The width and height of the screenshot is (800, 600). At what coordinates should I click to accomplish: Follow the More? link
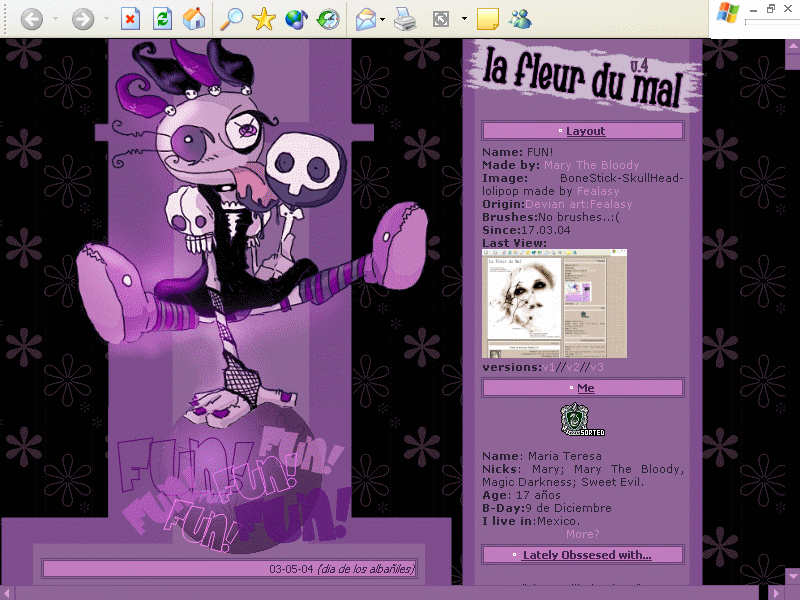click(583, 534)
